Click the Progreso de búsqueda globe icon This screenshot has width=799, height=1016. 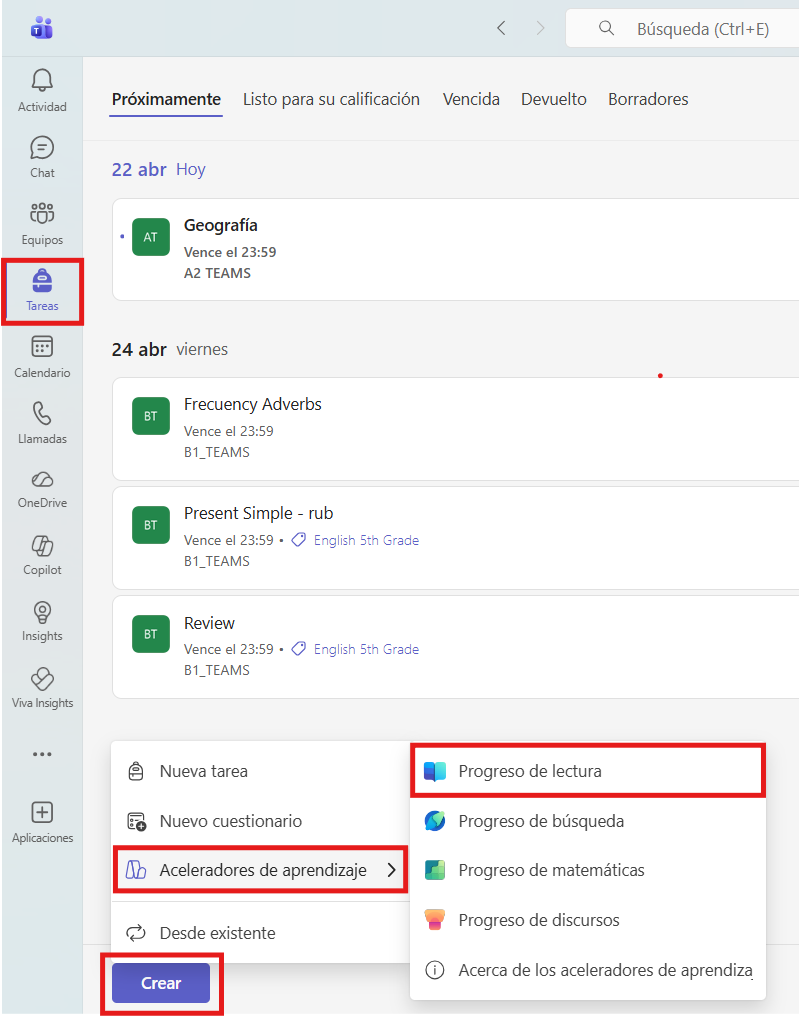click(435, 821)
